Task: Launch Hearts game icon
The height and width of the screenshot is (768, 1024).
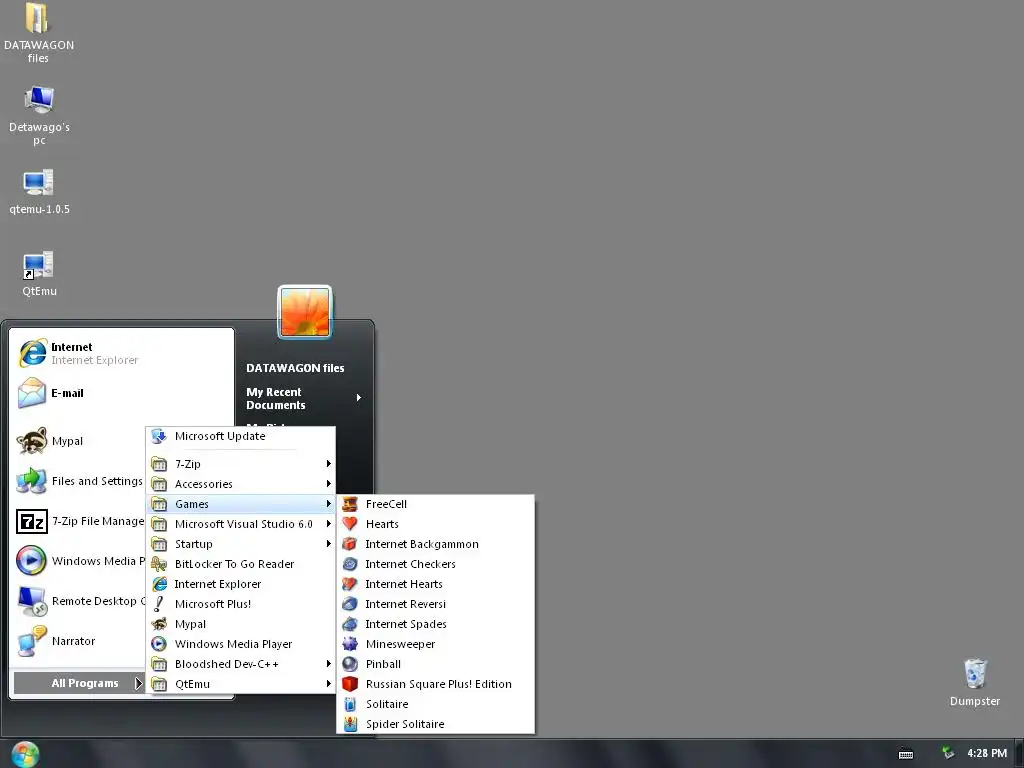Action: tap(350, 524)
